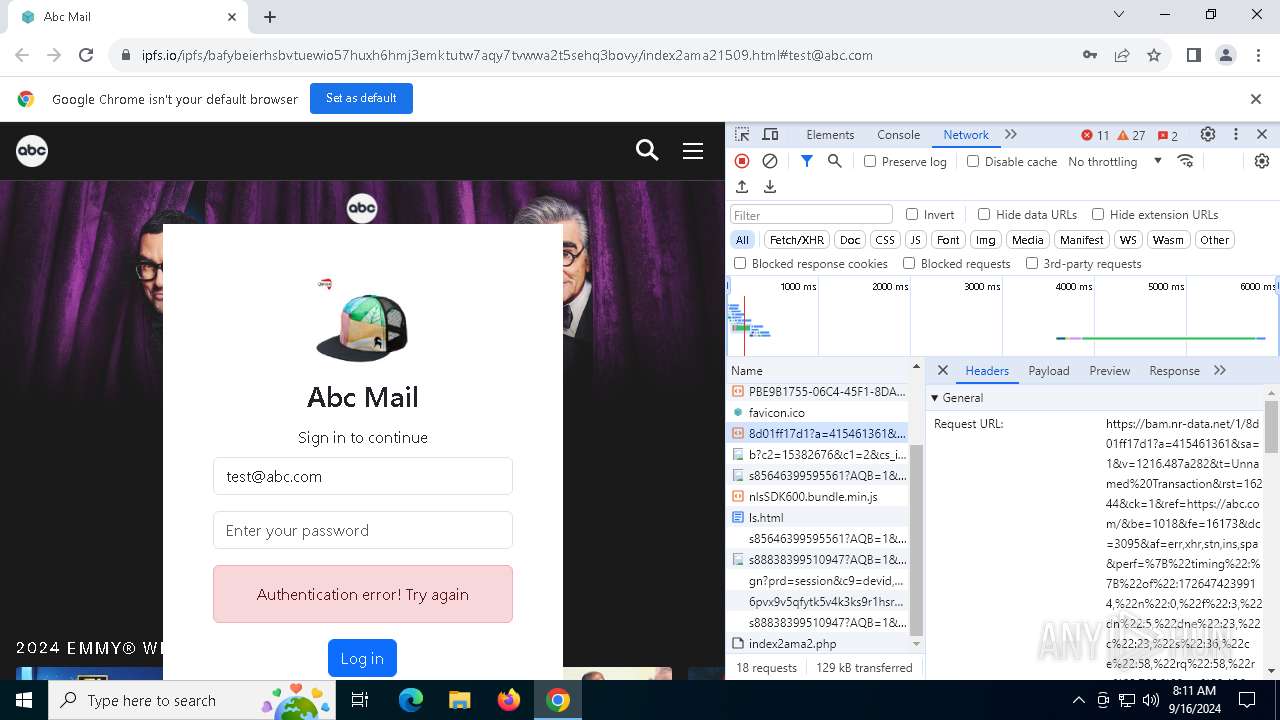Open the Preview tab
The width and height of the screenshot is (1280, 720).
click(1109, 370)
